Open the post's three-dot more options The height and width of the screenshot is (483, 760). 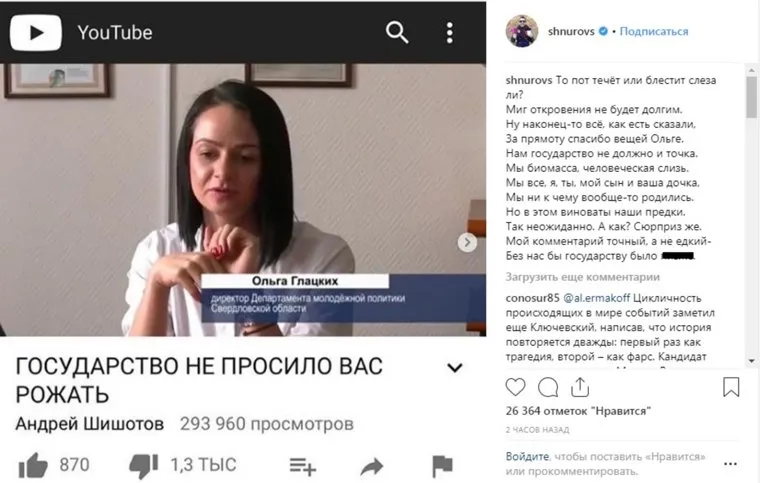730,464
